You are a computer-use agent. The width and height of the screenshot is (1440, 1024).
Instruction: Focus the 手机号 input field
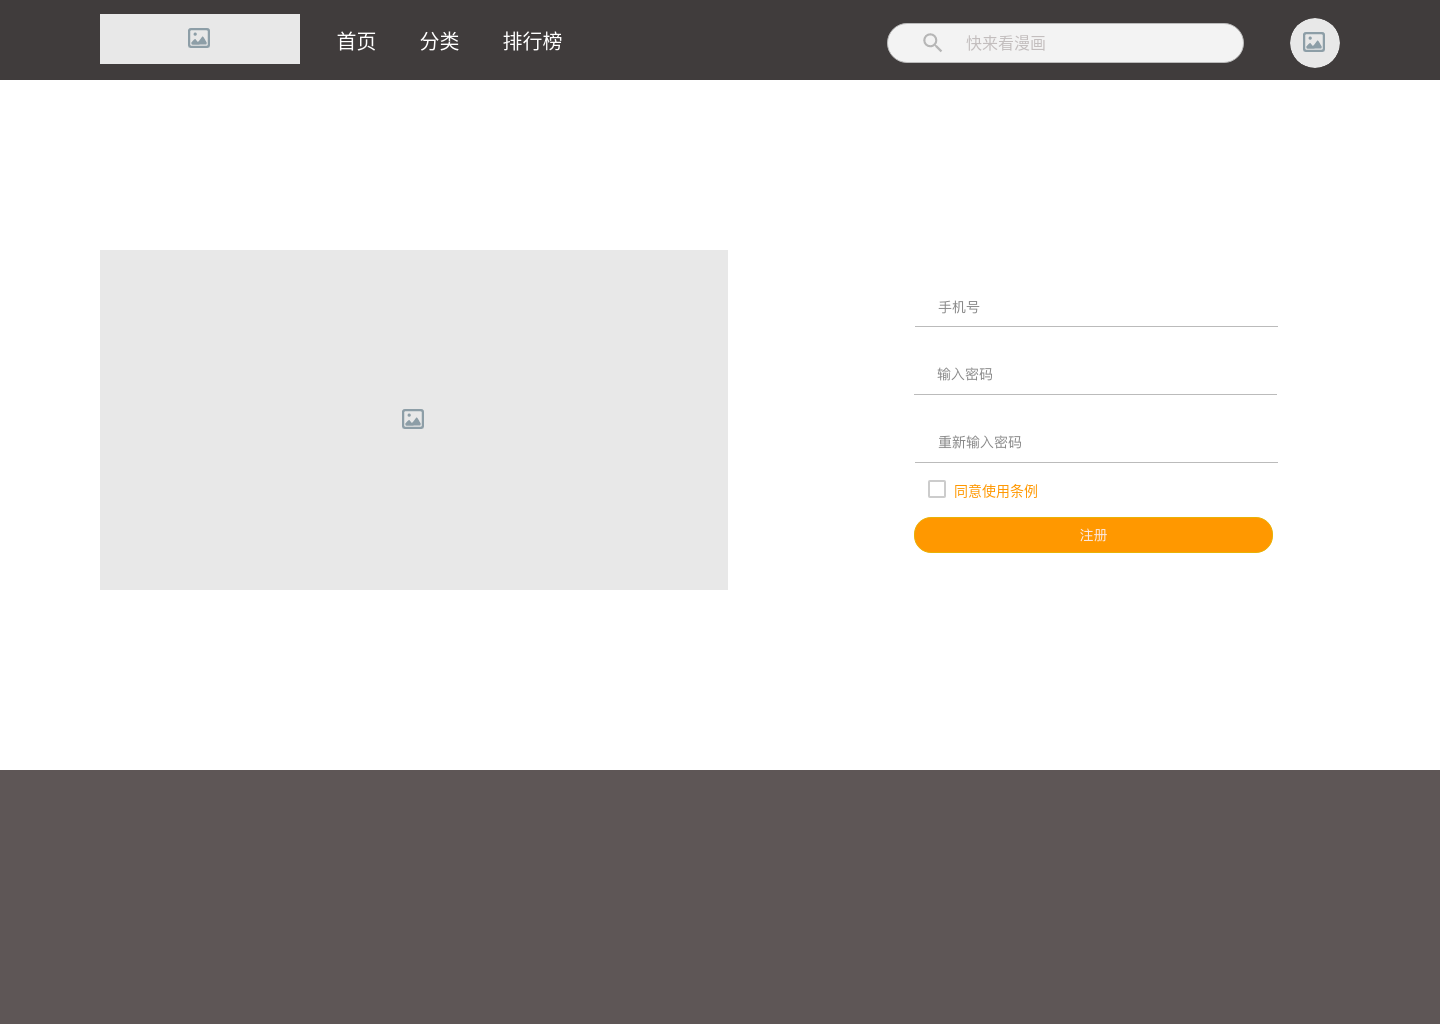click(1096, 307)
